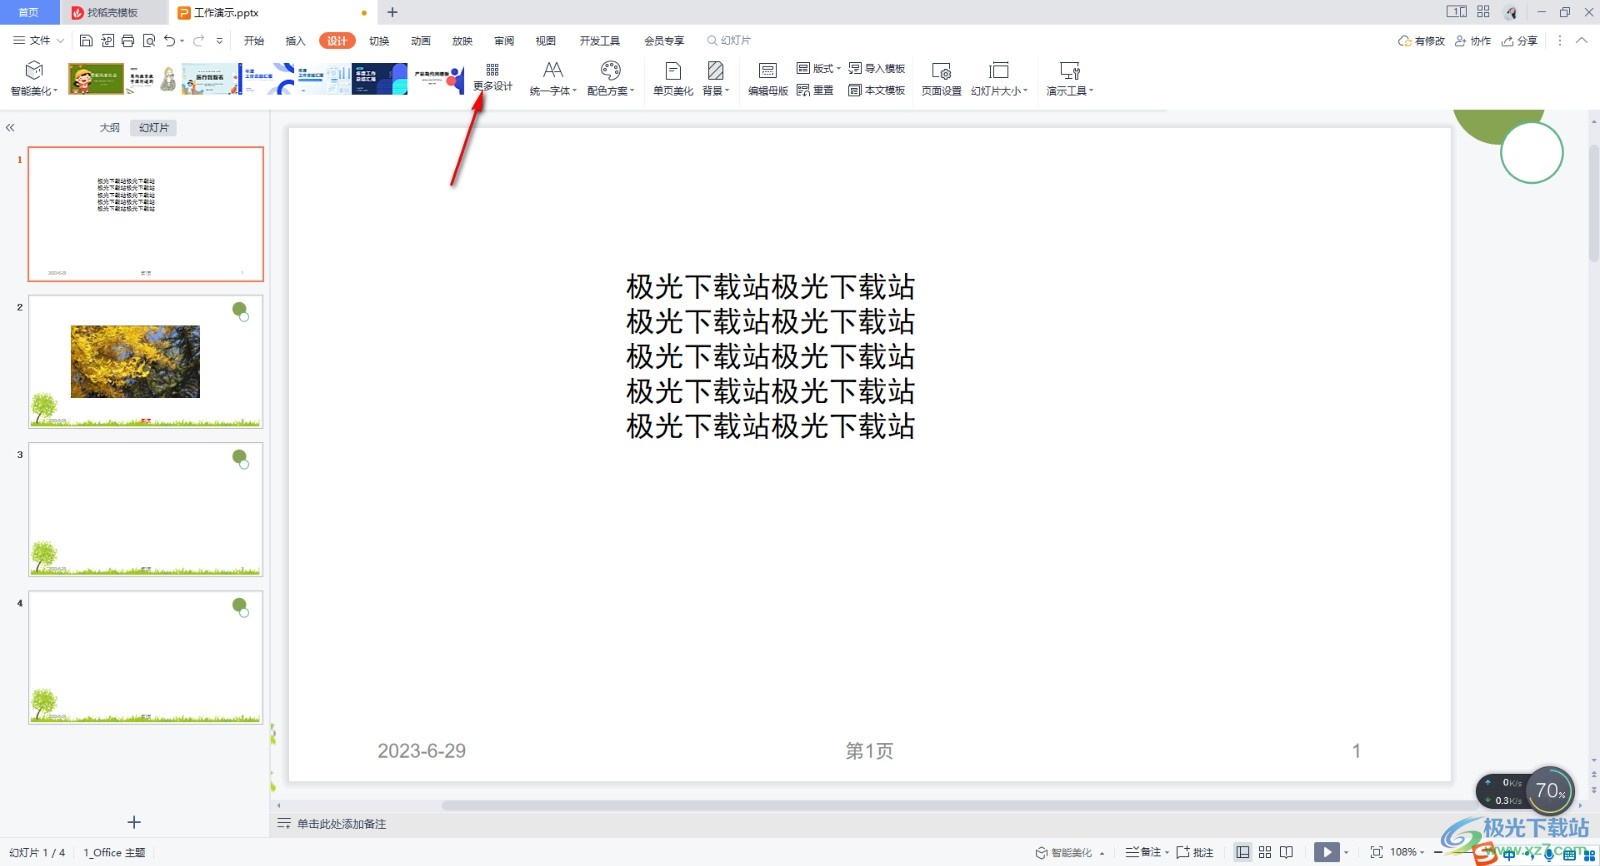Screen dimensions: 1600x866
Task: Select the dark blue design template thumbnail
Action: click(379, 79)
